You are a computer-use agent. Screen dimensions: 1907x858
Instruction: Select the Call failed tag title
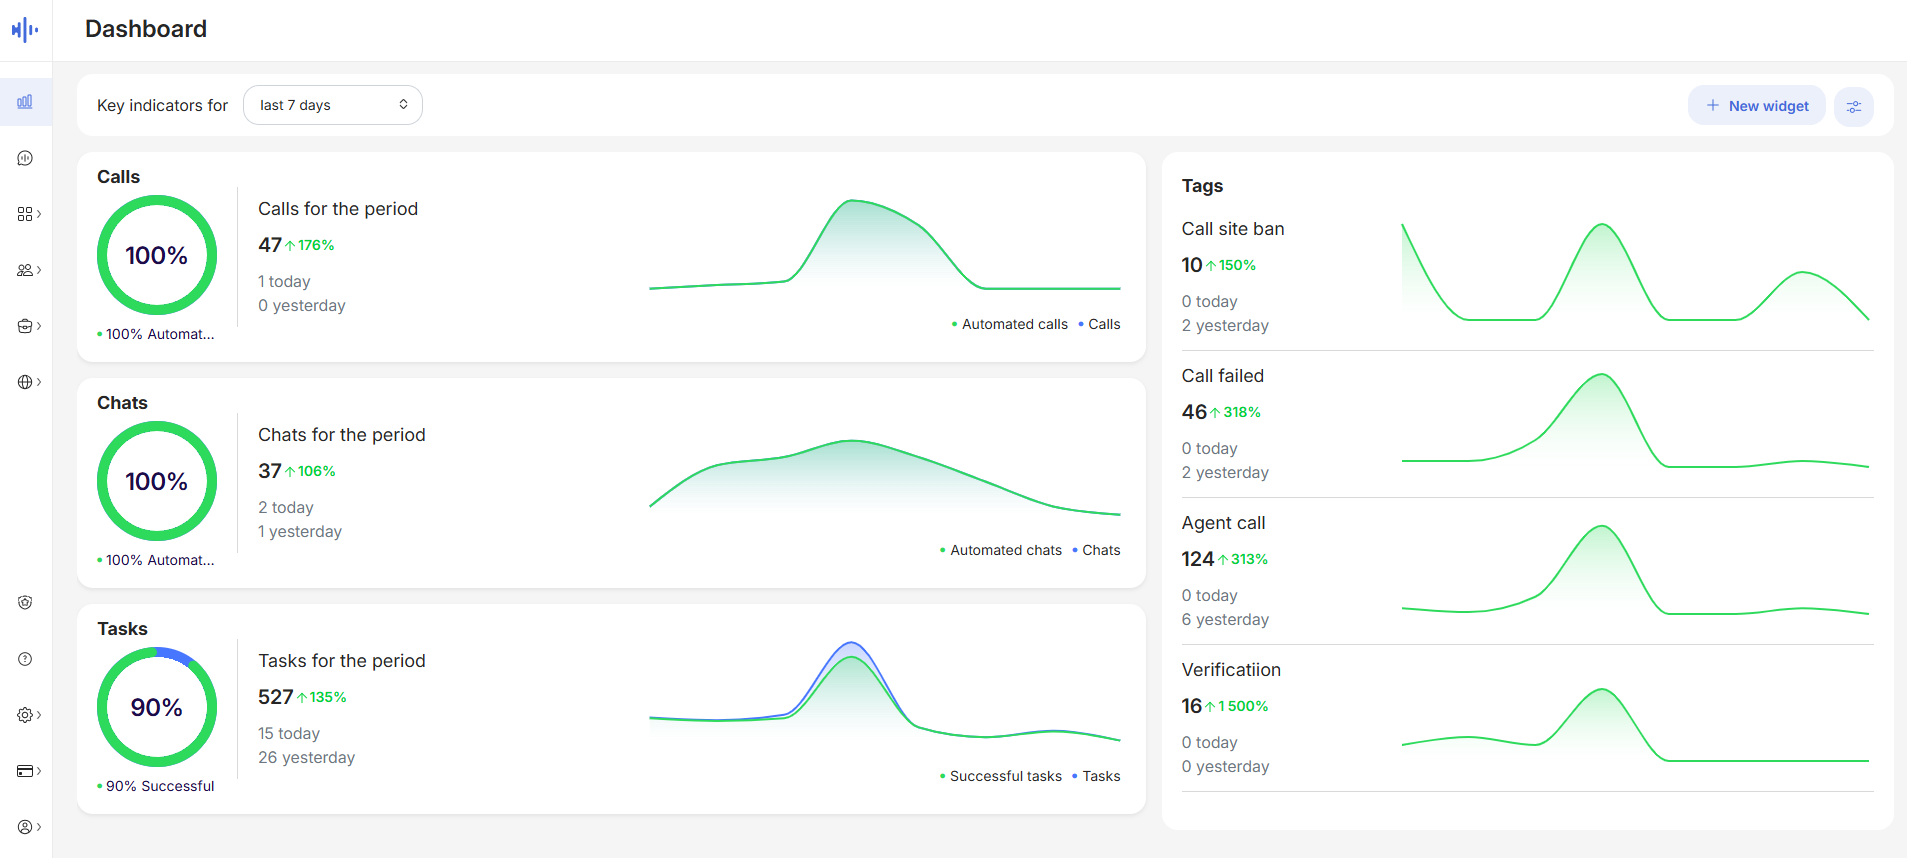pyautogui.click(x=1223, y=376)
